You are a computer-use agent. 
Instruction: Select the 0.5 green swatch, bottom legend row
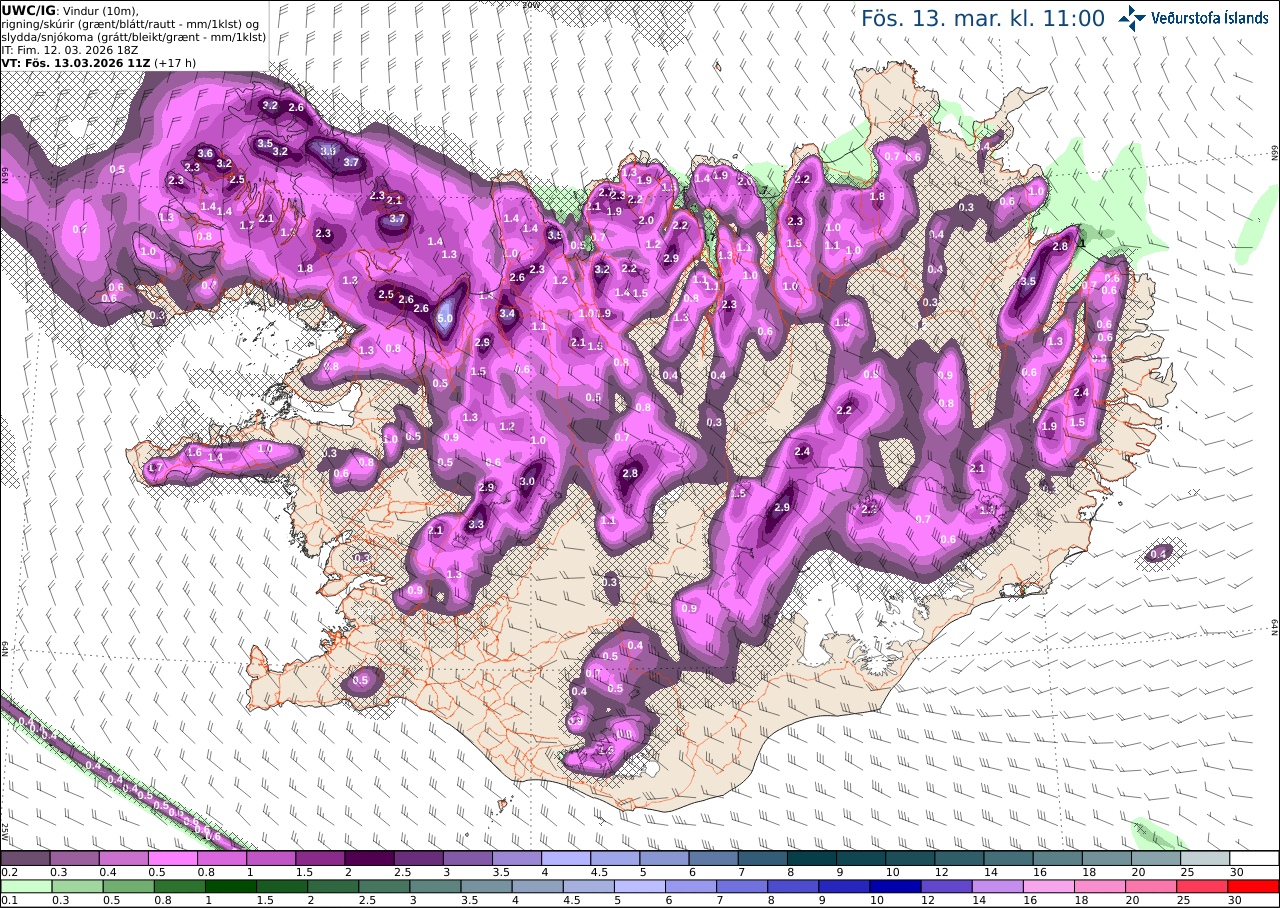(x=129, y=886)
